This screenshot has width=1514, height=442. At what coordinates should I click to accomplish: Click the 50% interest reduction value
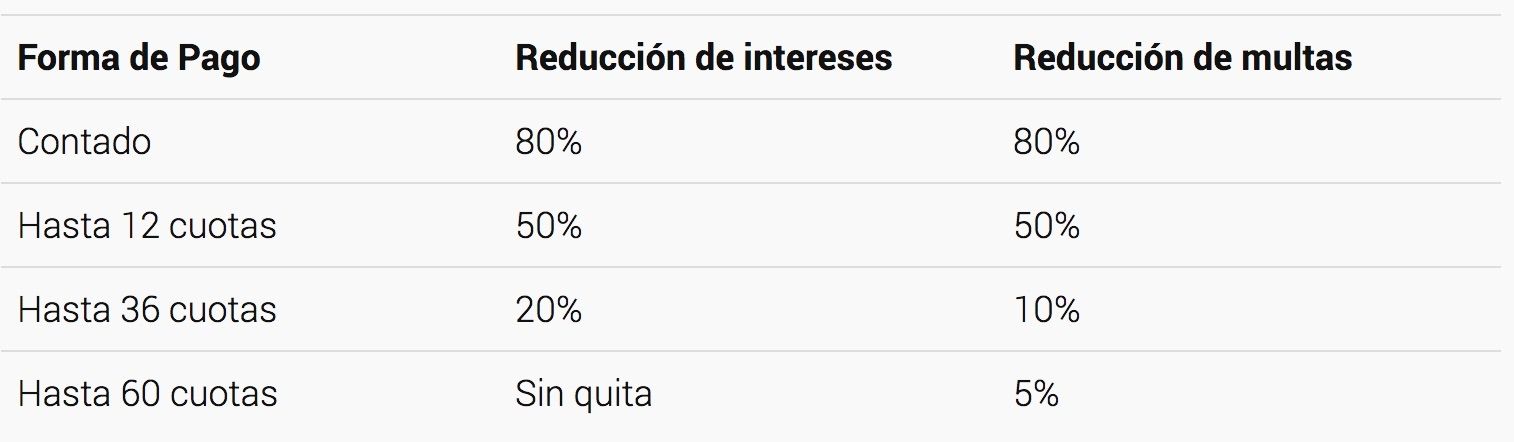point(548,226)
